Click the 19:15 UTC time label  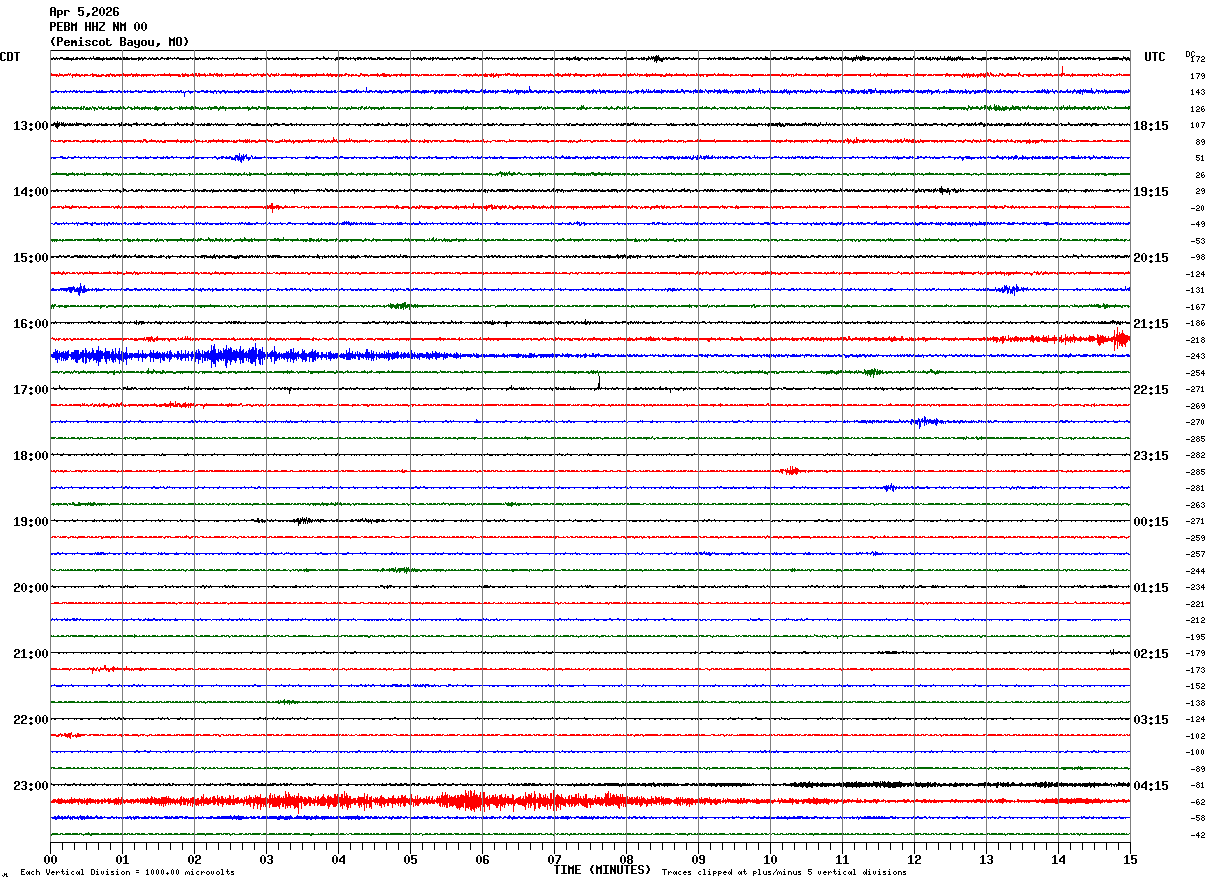pos(1151,192)
